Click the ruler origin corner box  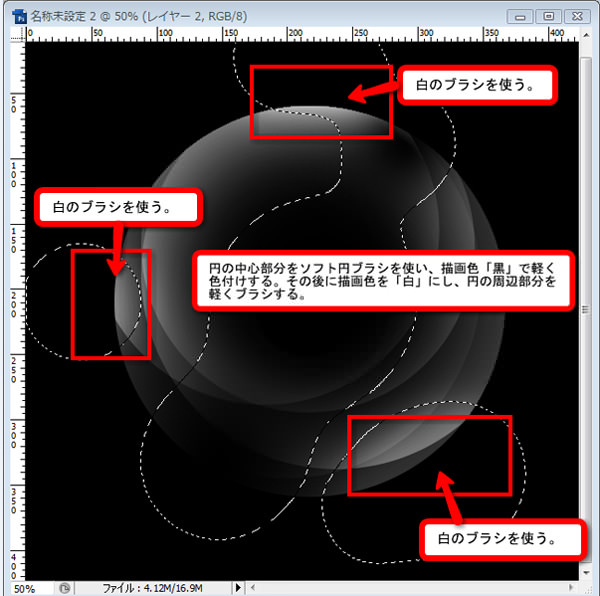coord(16,34)
